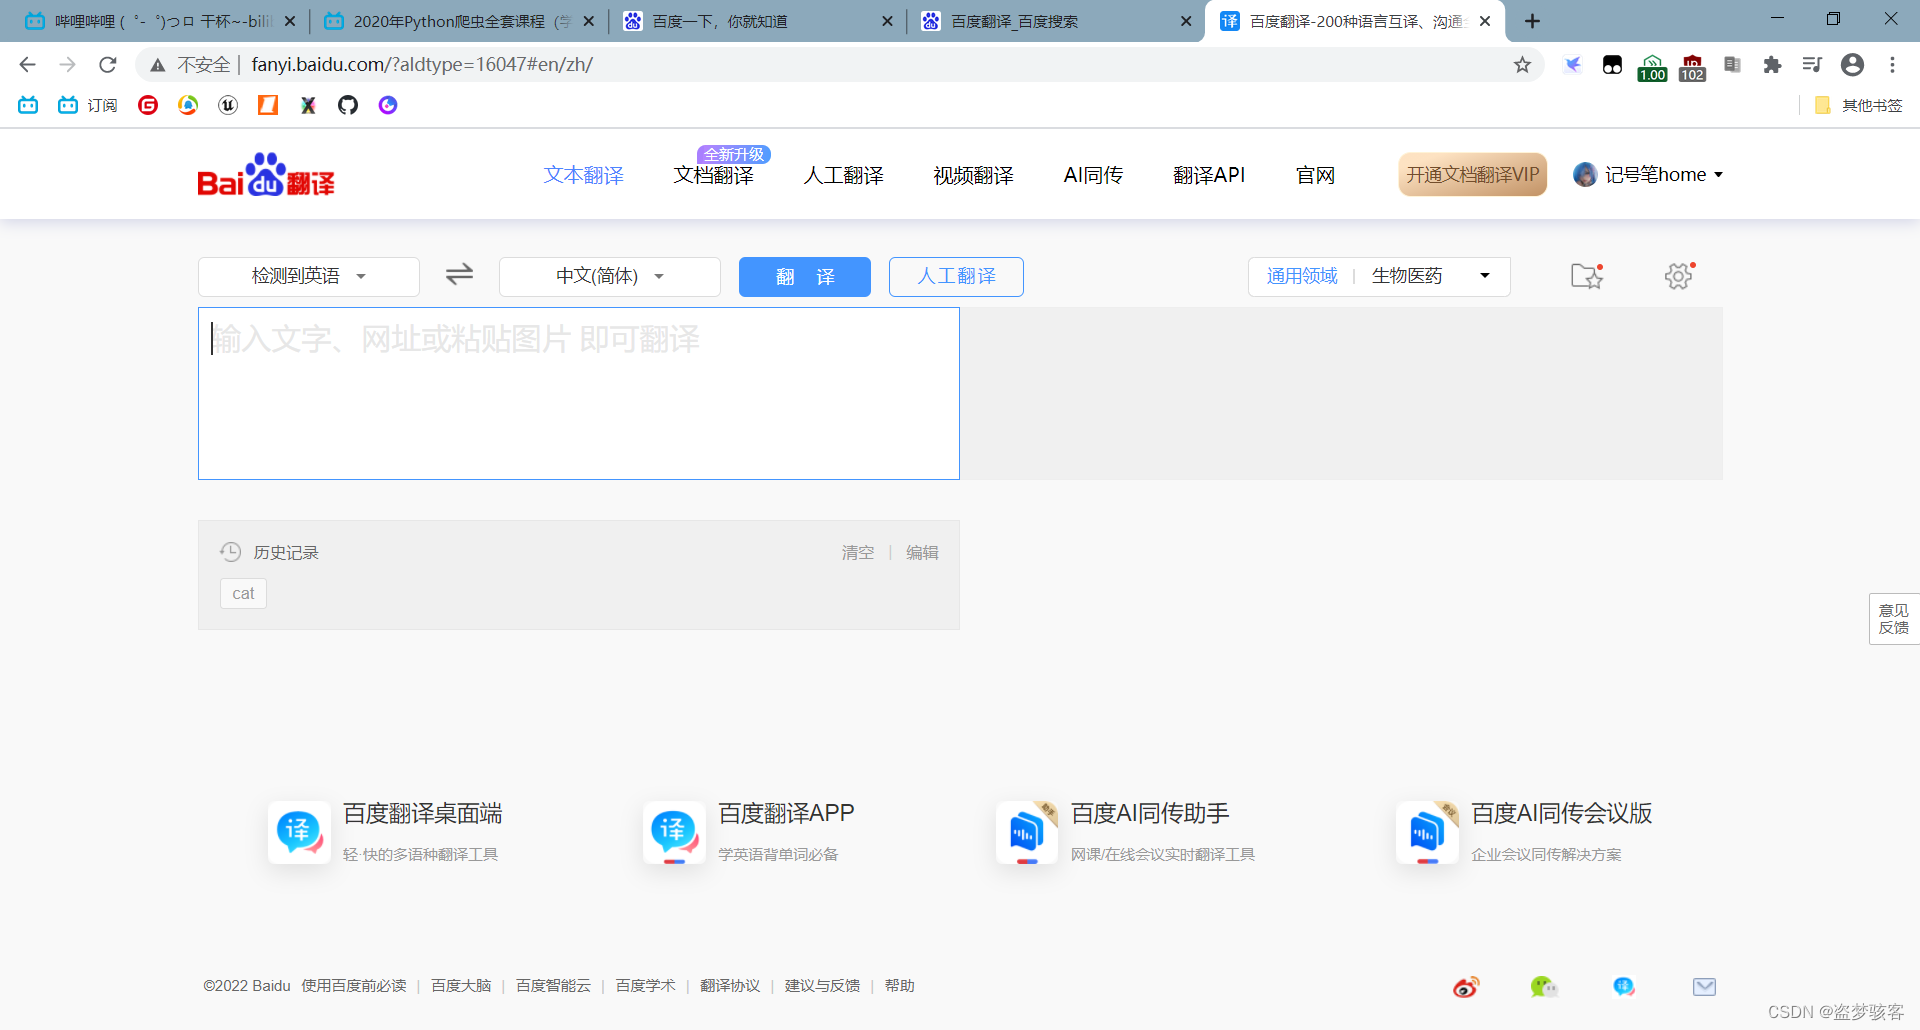Open the 人工翻译 nav item
This screenshot has width=1920, height=1030.
(844, 175)
